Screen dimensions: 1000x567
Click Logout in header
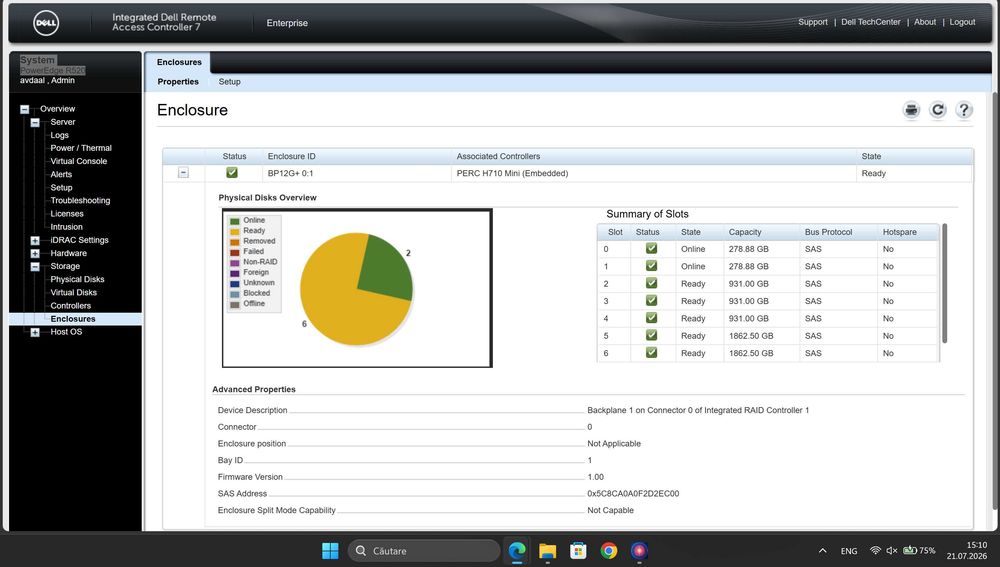(962, 22)
